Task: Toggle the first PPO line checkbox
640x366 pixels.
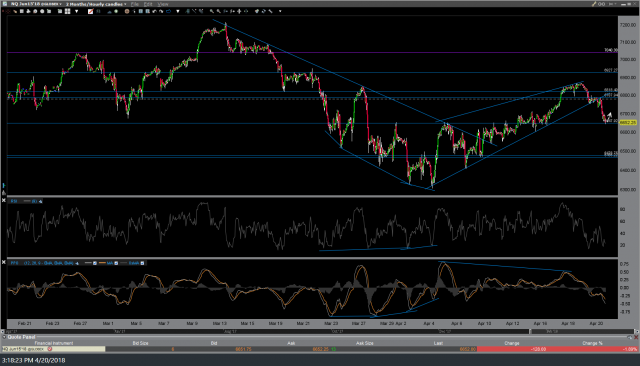Action: [95, 263]
